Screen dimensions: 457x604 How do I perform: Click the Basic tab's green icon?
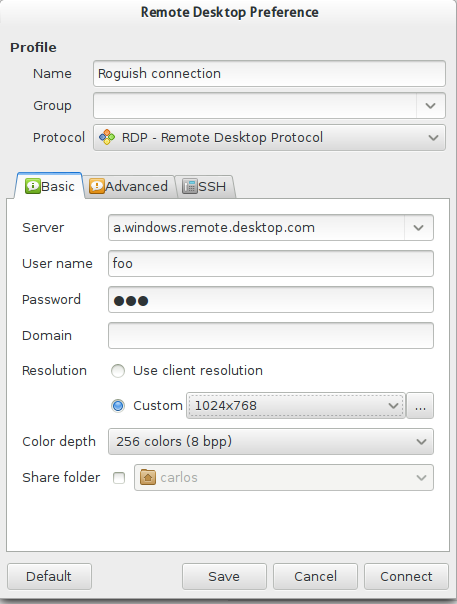pos(33,186)
